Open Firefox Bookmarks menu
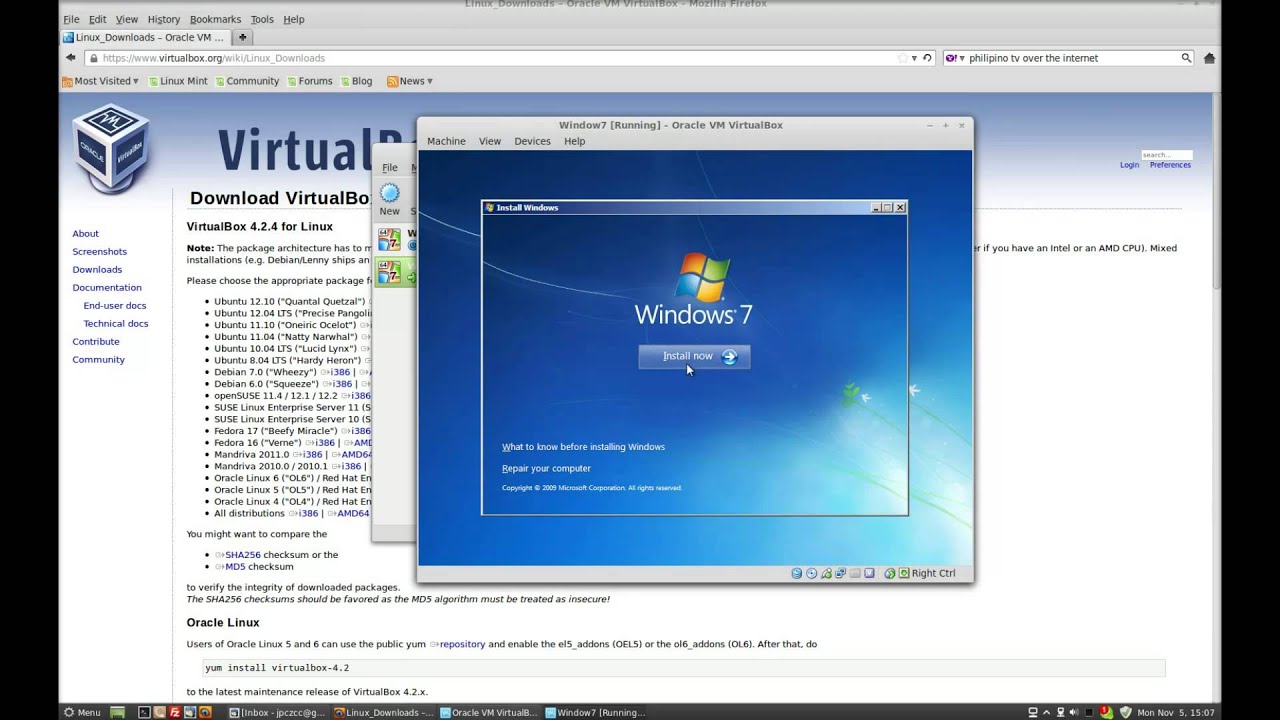The image size is (1280, 720). tap(215, 19)
